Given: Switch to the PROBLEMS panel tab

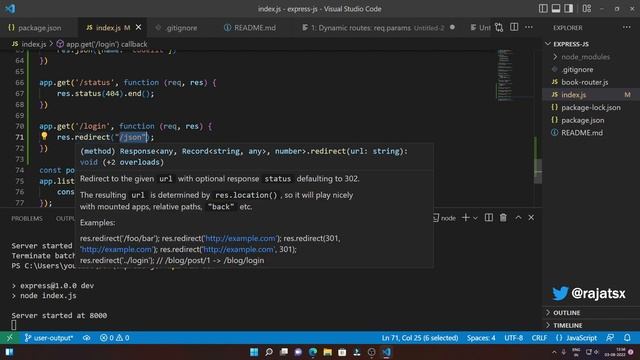Looking at the screenshot, I should coord(27,218).
